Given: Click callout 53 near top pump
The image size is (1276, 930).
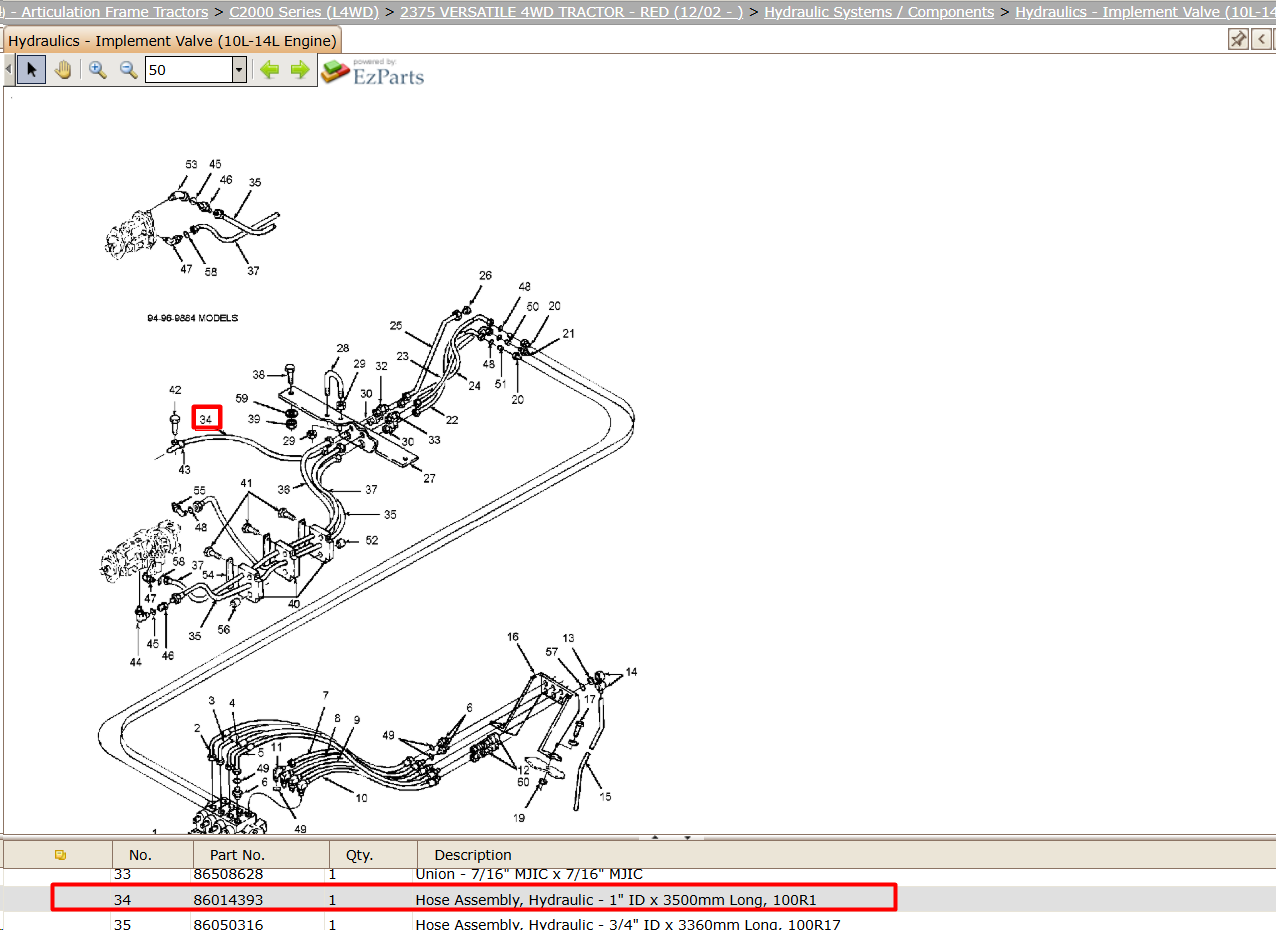Looking at the screenshot, I should pos(191,164).
